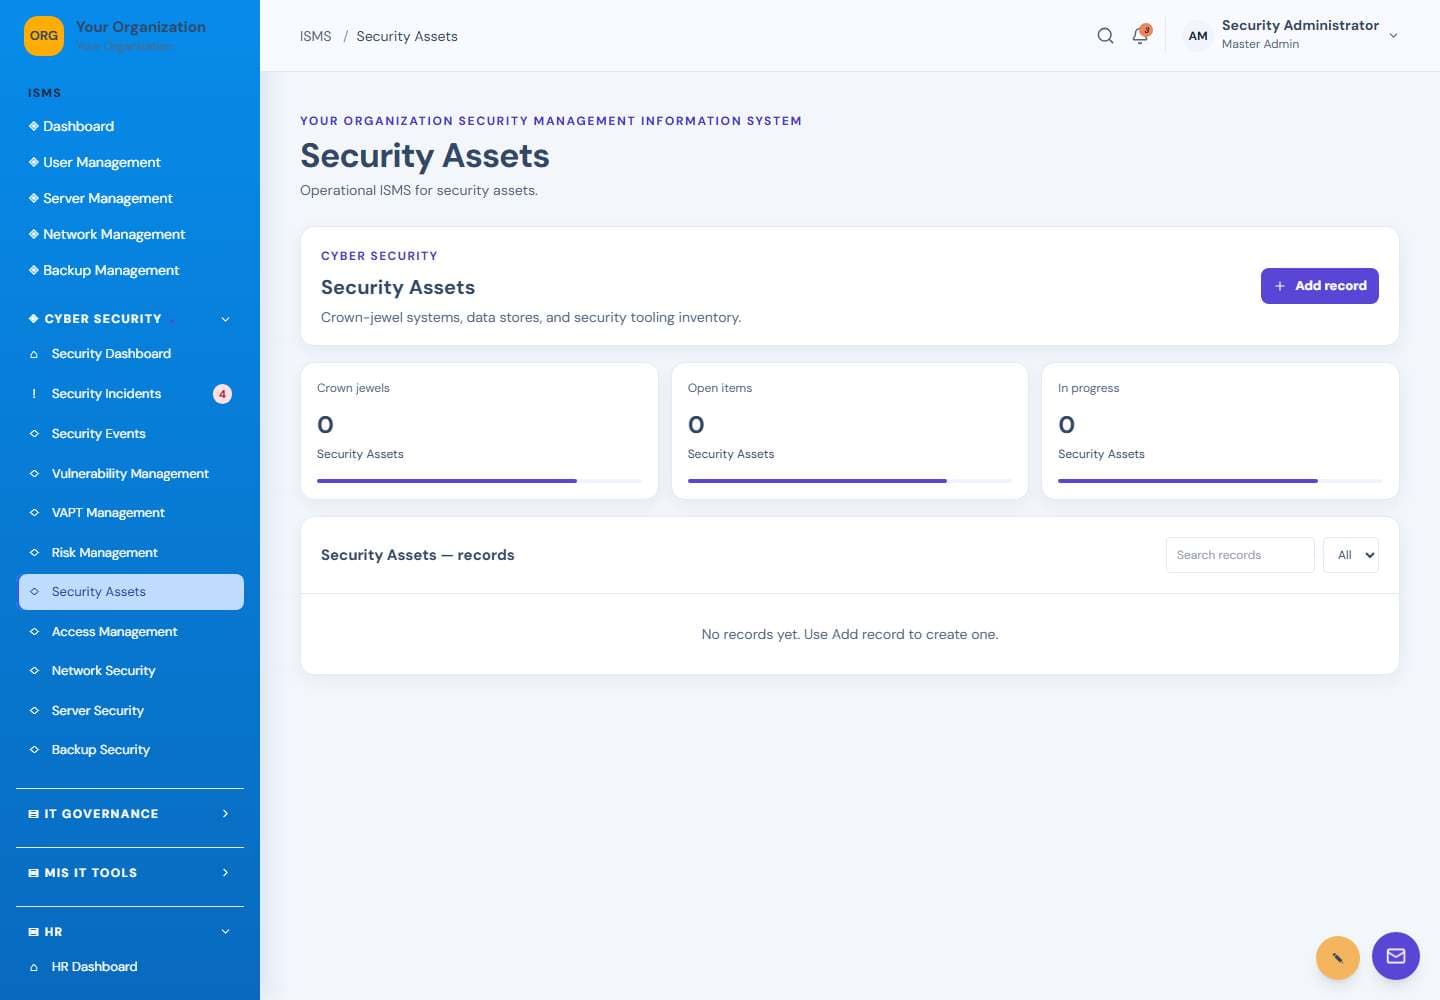Open the search magnifier icon in header
Image resolution: width=1440 pixels, height=1000 pixels.
coord(1105,36)
